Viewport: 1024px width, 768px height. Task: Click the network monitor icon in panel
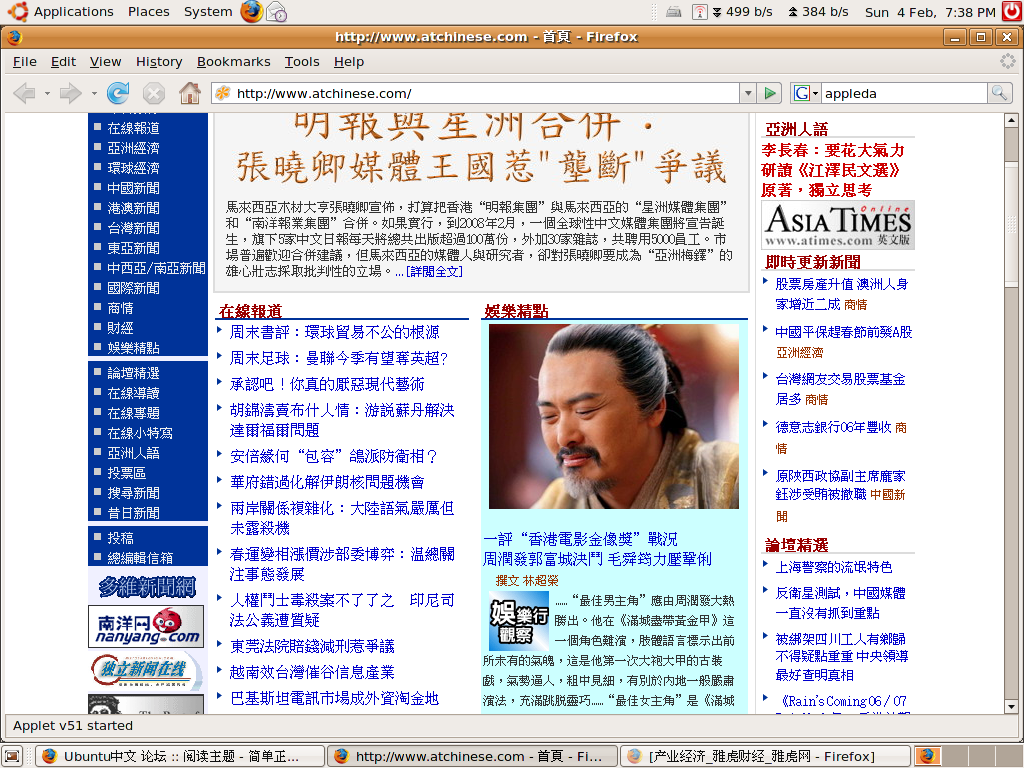tap(699, 12)
